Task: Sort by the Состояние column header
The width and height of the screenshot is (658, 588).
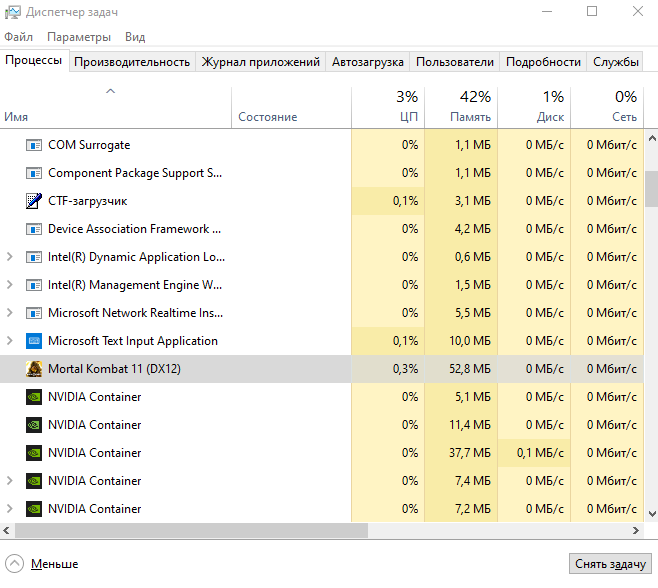Action: pyautogui.click(x=291, y=107)
